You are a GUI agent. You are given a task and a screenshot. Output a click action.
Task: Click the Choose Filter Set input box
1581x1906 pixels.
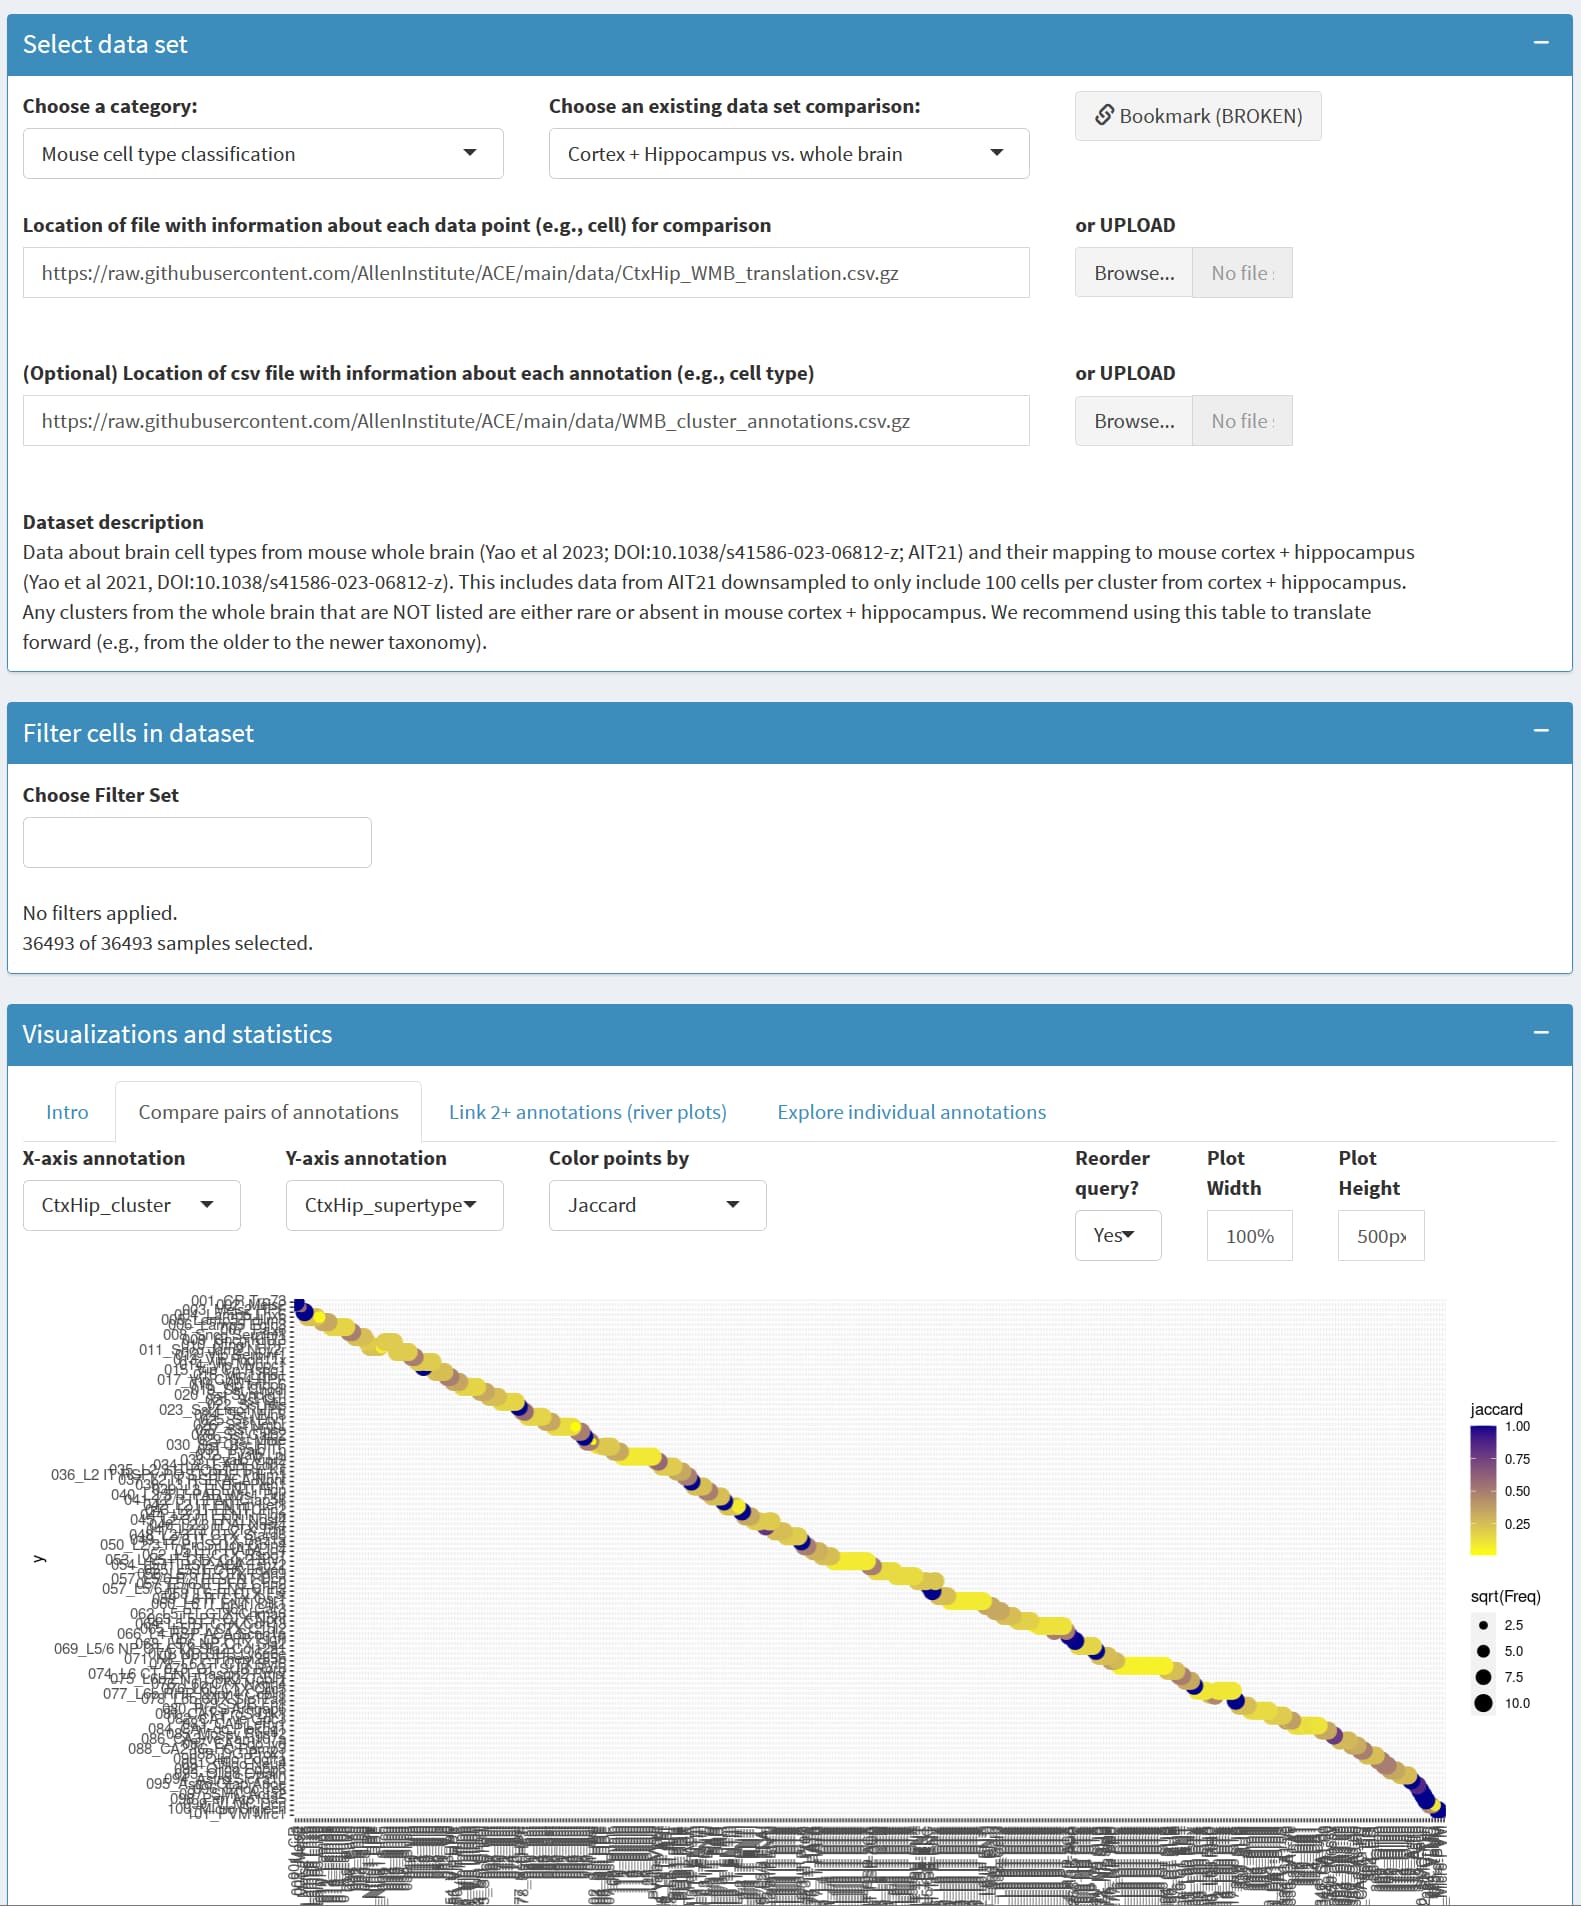[x=197, y=842]
